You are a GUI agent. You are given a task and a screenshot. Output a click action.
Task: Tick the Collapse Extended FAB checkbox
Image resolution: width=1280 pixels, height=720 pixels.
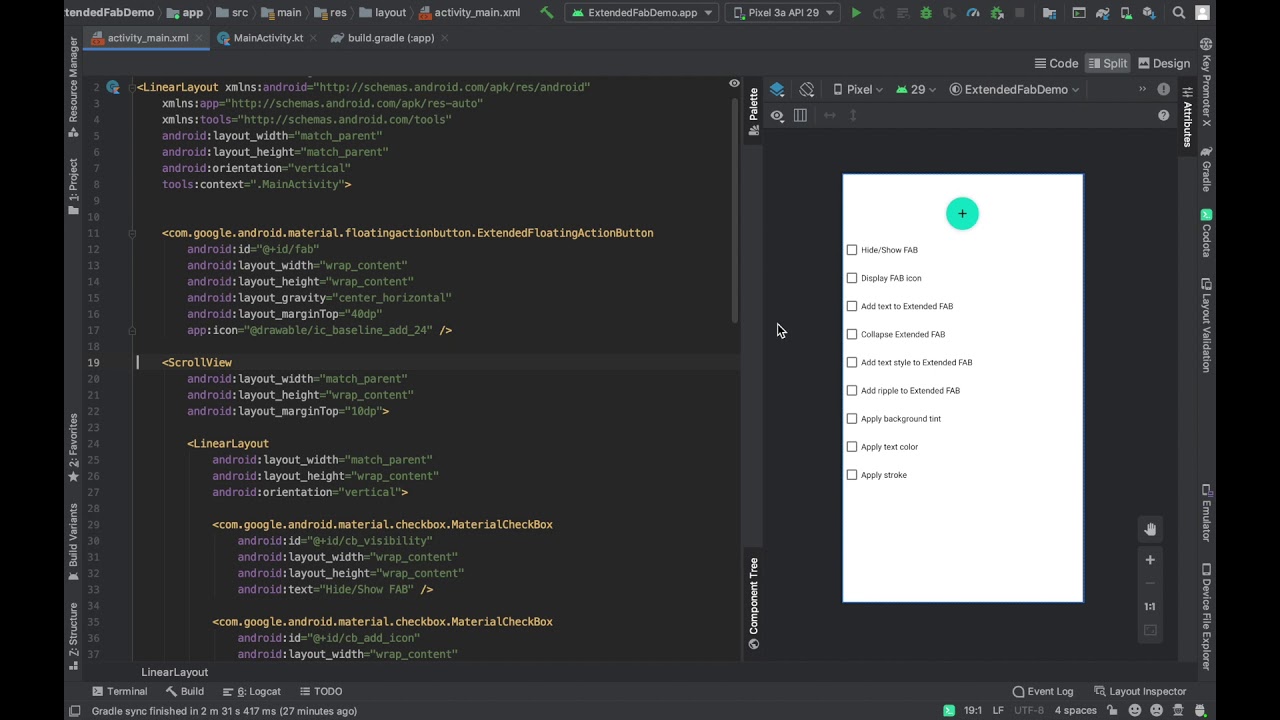coord(852,334)
